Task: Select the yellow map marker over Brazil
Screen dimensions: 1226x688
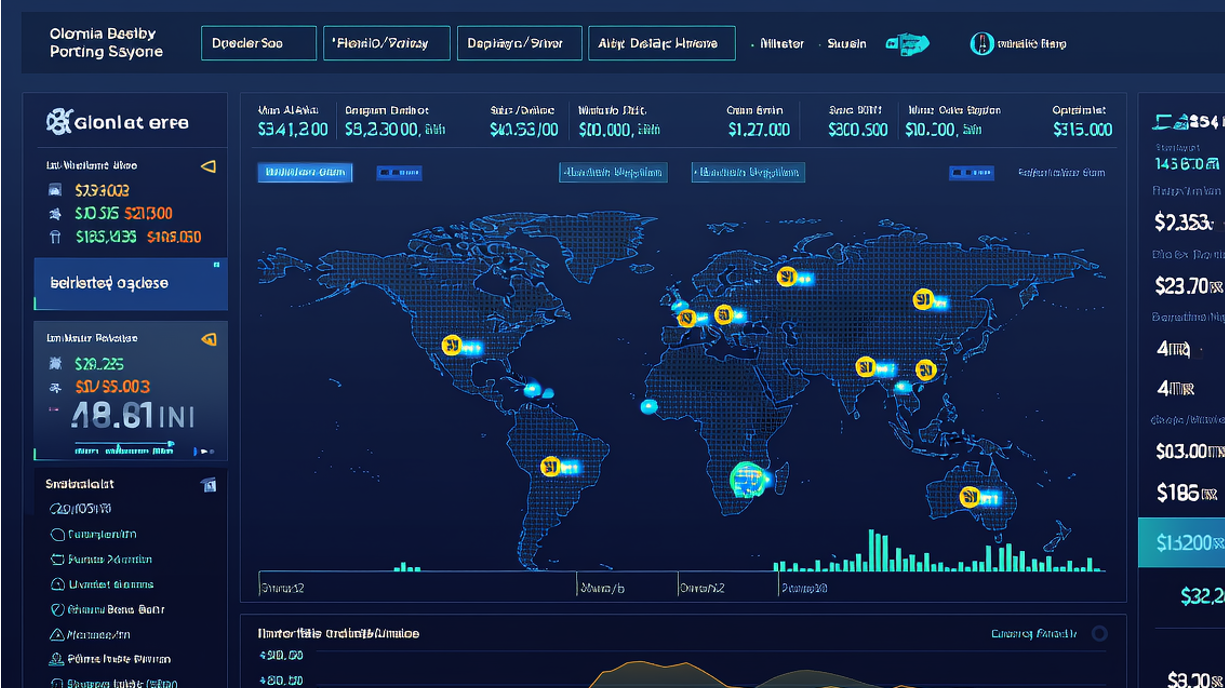Action: [x=550, y=466]
